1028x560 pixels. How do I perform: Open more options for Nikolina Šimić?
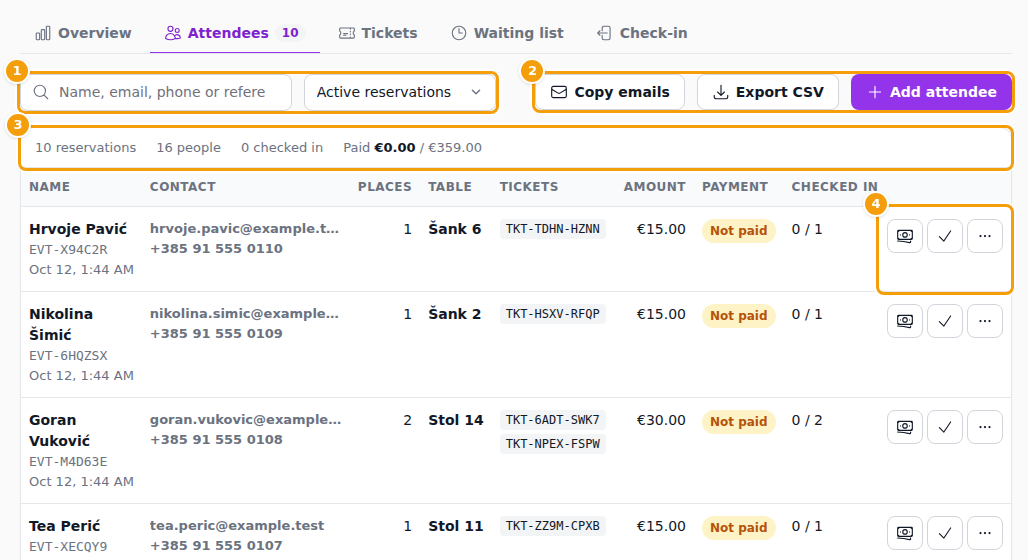[x=985, y=321]
